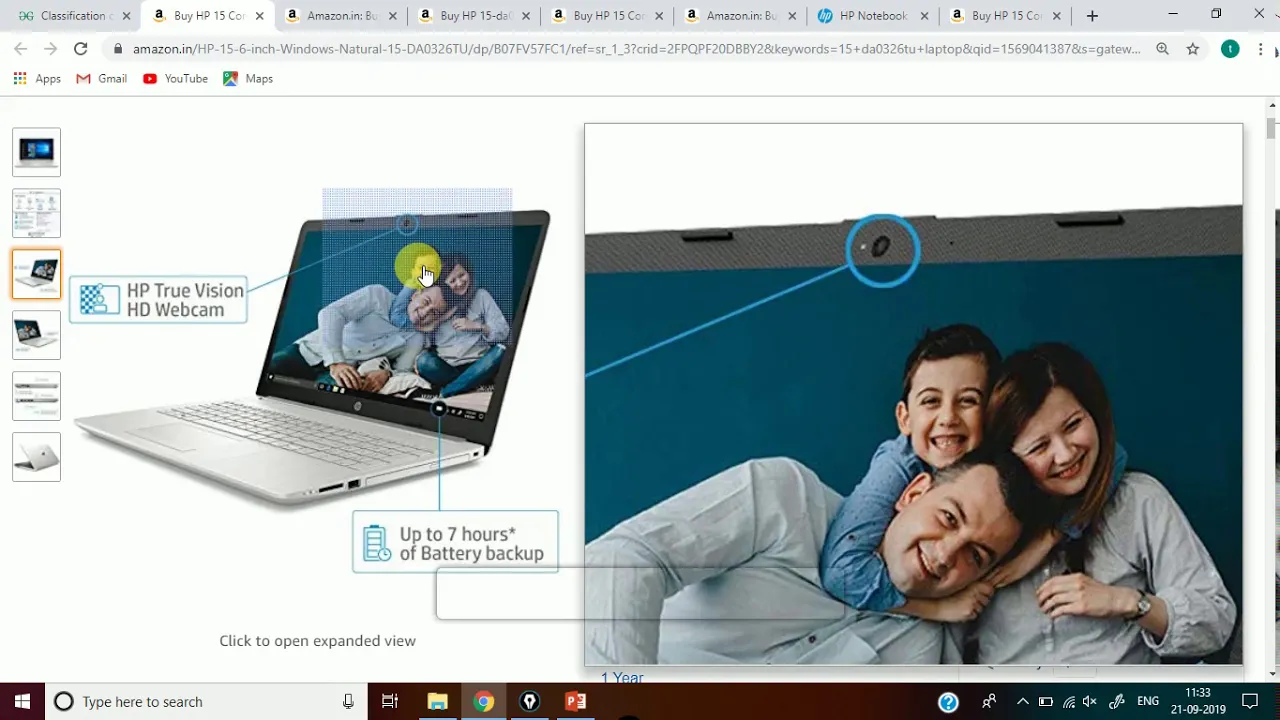This screenshot has height=720, width=1280.
Task: Open the Gmail bookmark
Action: [102, 78]
